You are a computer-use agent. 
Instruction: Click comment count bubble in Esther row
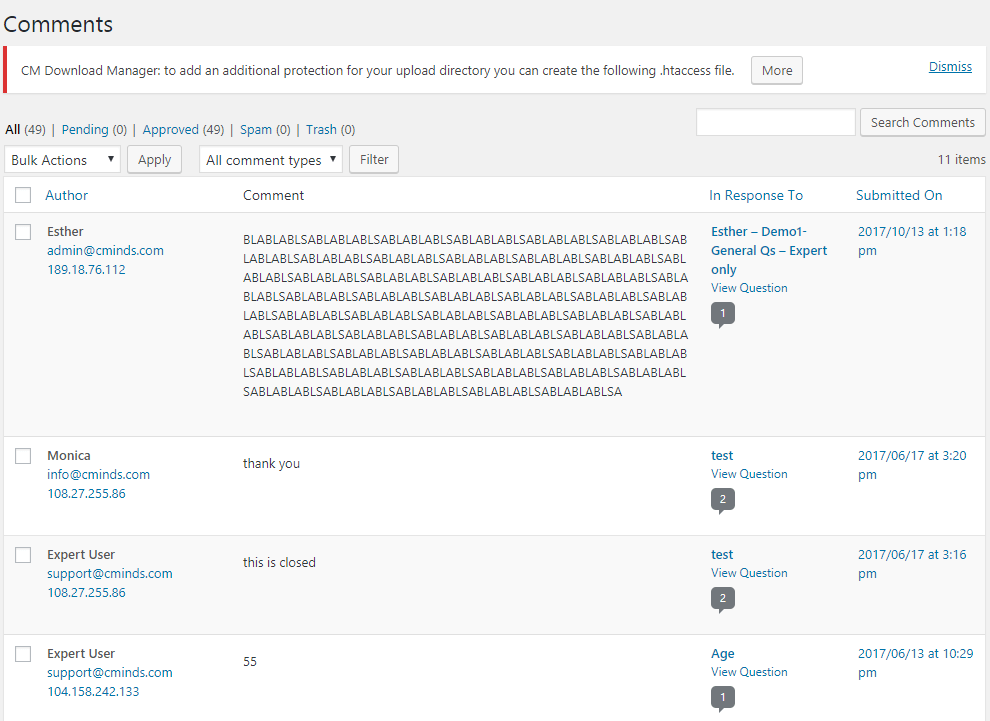722,314
